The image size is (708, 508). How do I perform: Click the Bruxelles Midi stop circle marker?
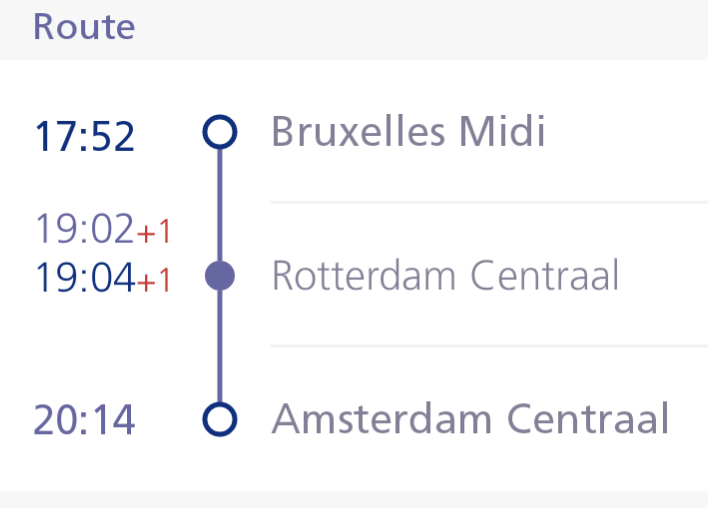[220, 132]
